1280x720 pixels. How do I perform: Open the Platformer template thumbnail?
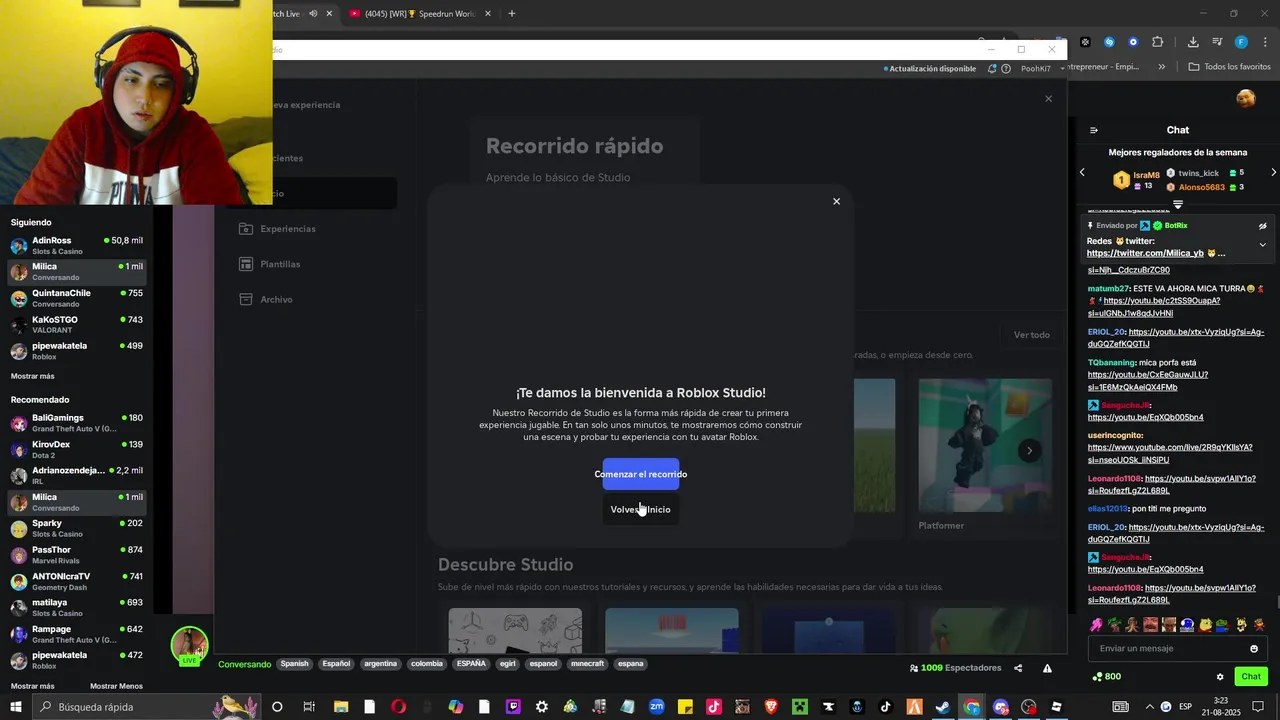tap(985, 445)
